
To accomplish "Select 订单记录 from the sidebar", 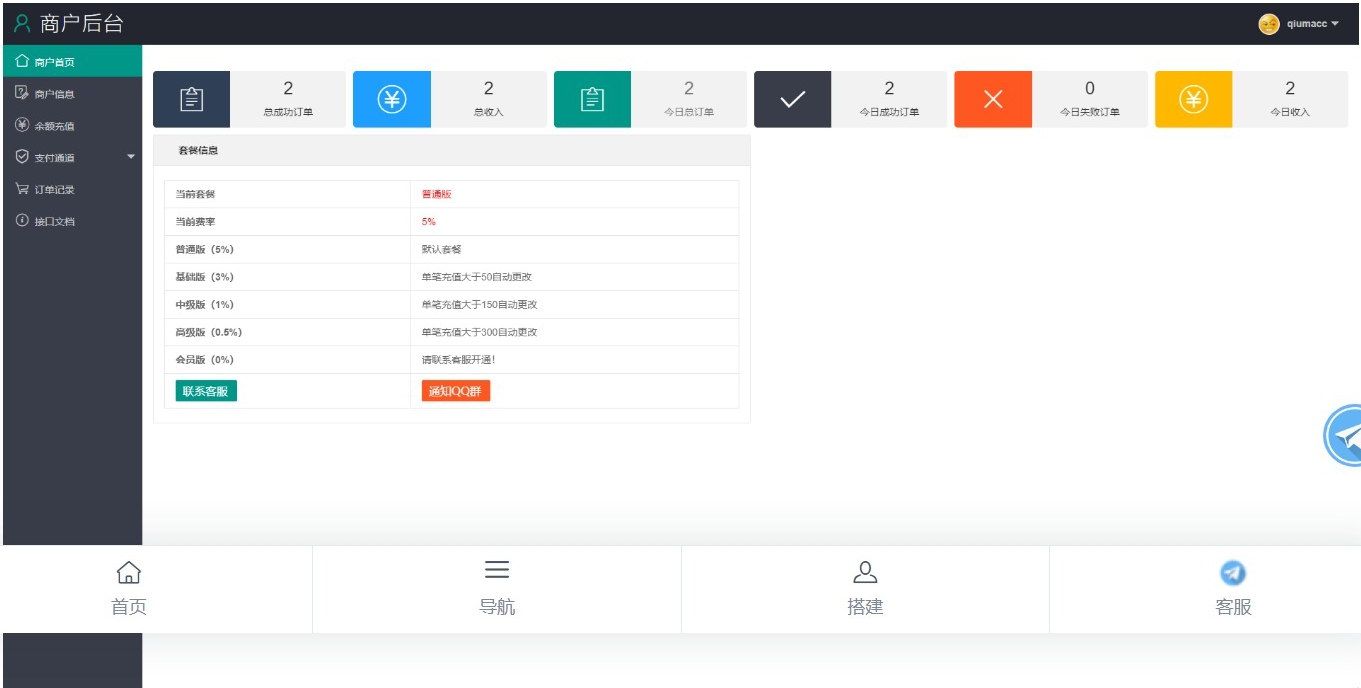I will pos(54,189).
